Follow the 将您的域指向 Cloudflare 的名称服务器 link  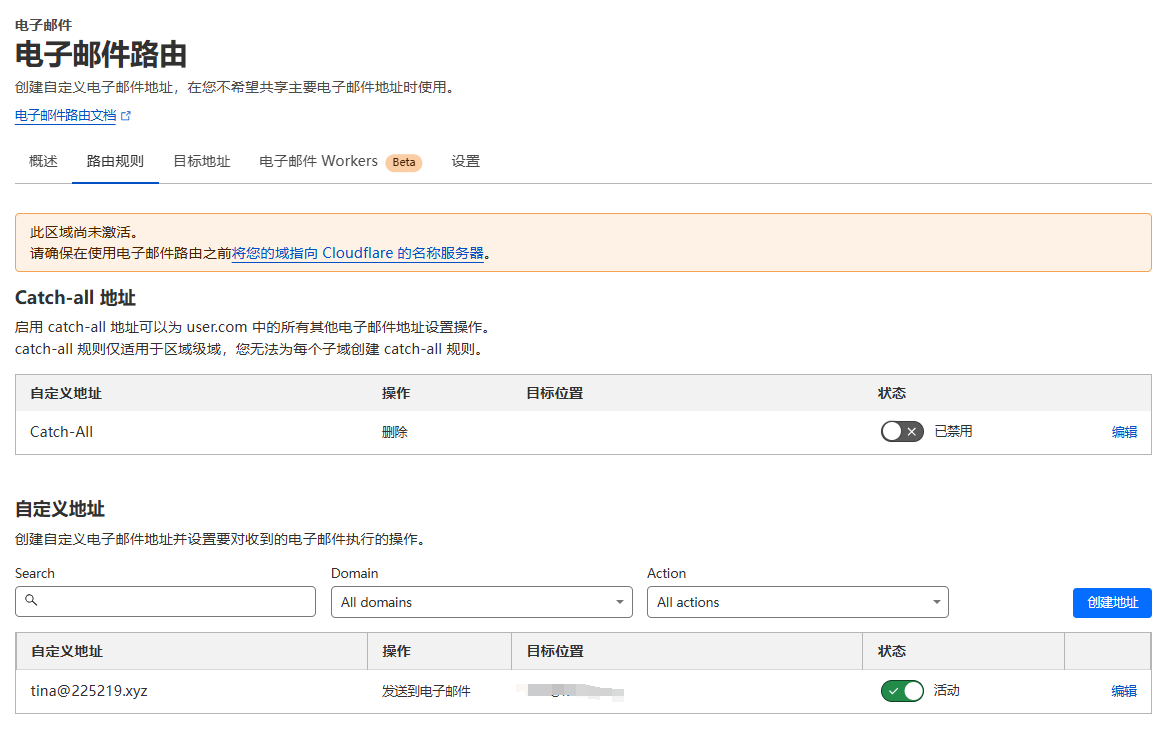tap(358, 254)
